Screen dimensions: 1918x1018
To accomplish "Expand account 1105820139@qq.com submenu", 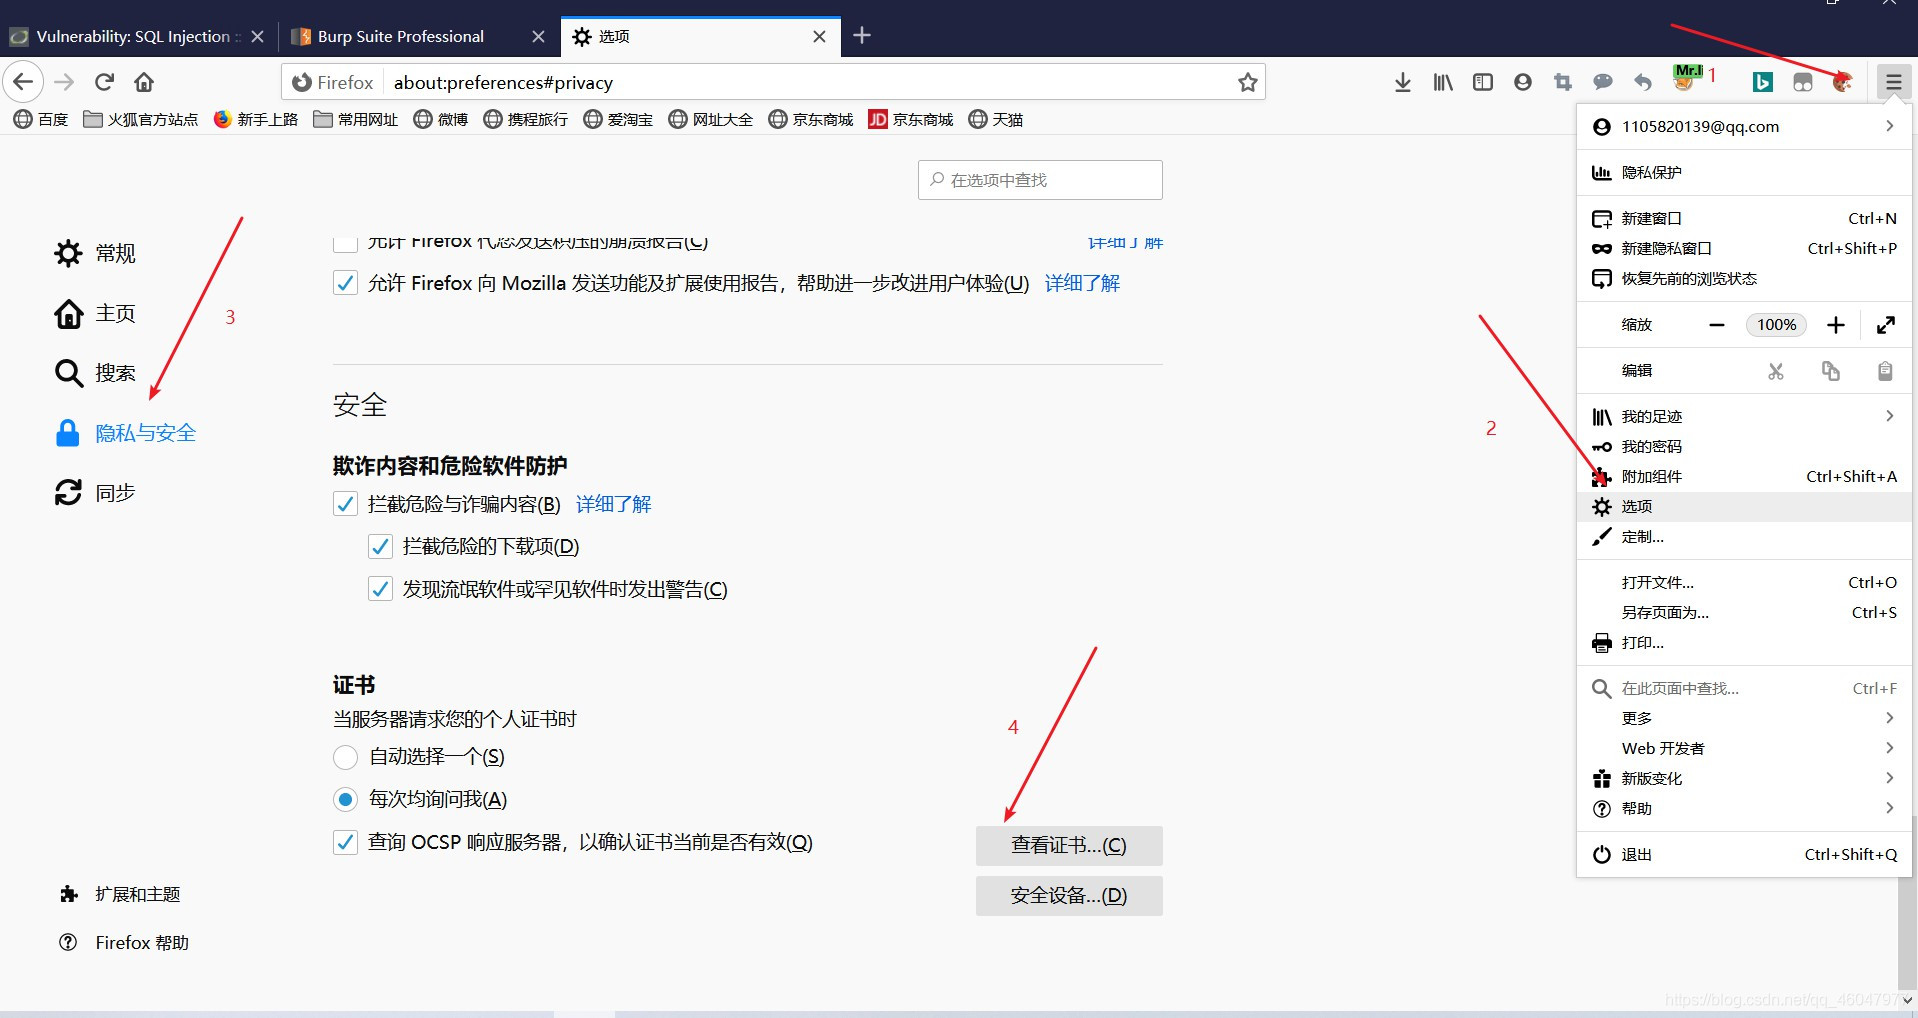I will [x=1744, y=126].
